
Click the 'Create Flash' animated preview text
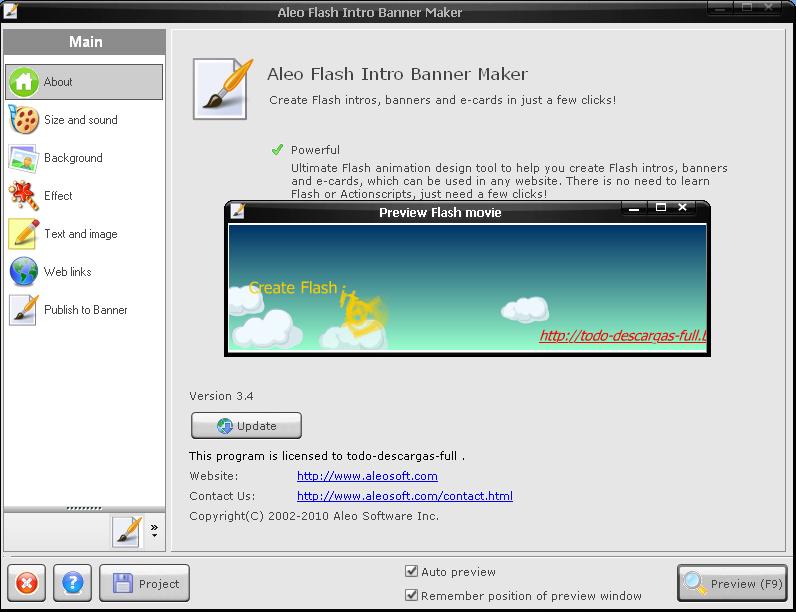(x=293, y=288)
